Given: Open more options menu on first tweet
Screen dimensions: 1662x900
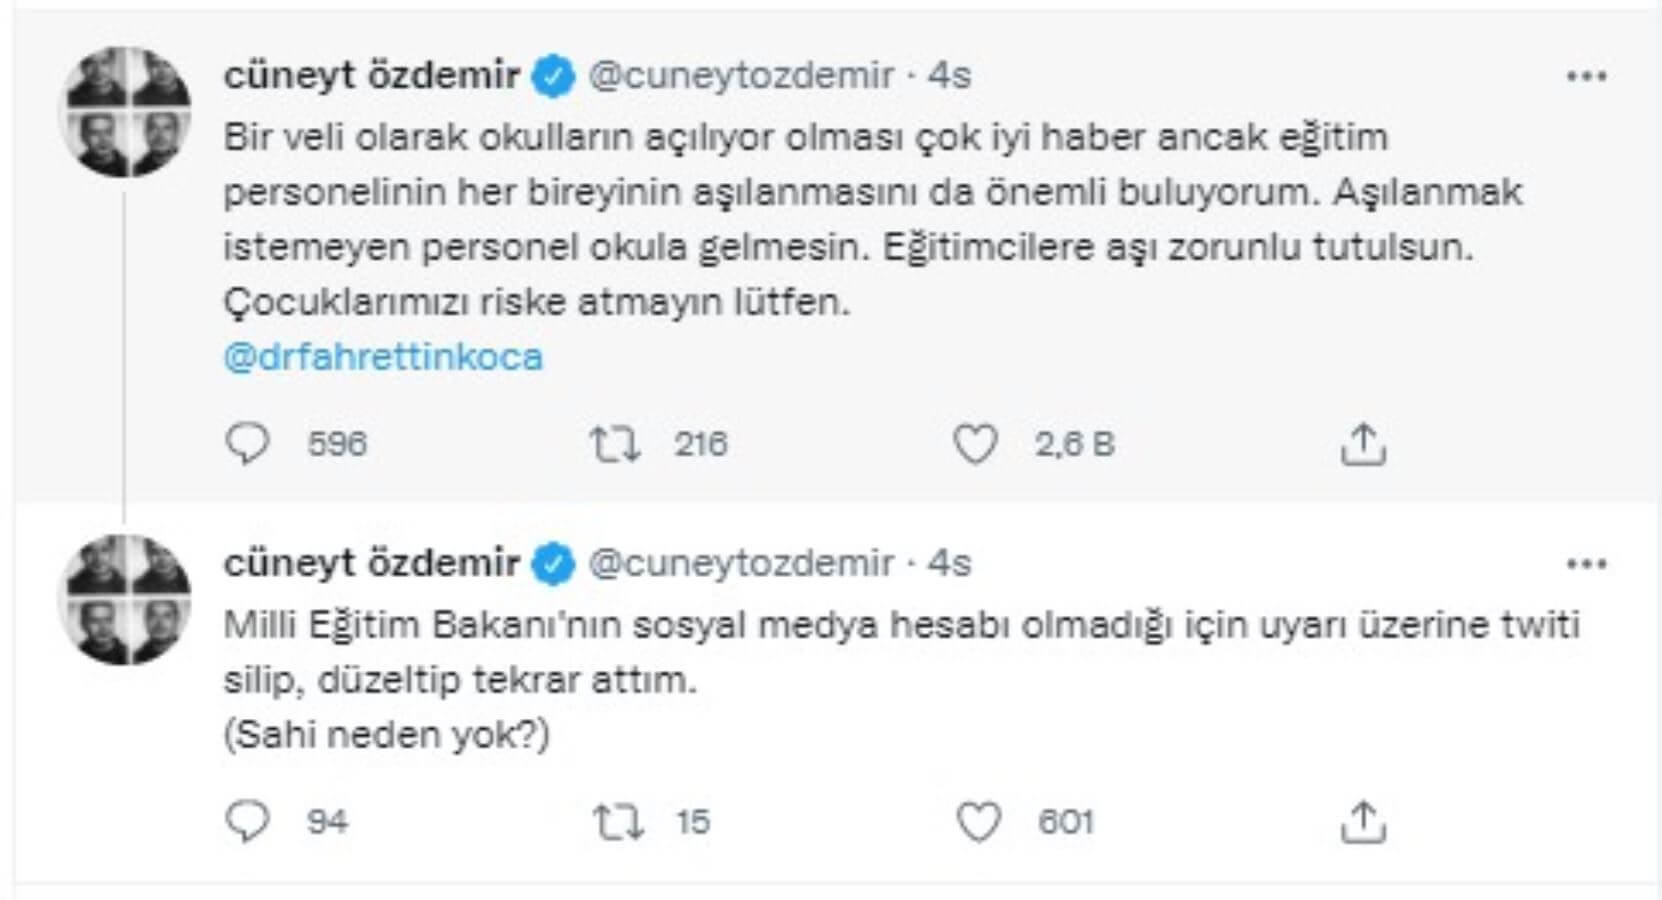Looking at the screenshot, I should (1586, 77).
